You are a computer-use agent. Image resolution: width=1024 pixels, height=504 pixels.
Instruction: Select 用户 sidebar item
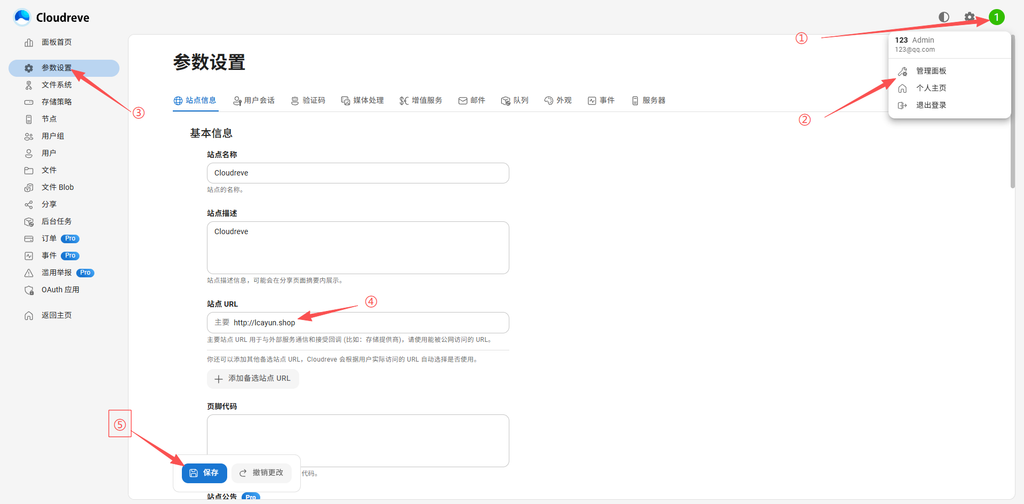click(x=64, y=153)
